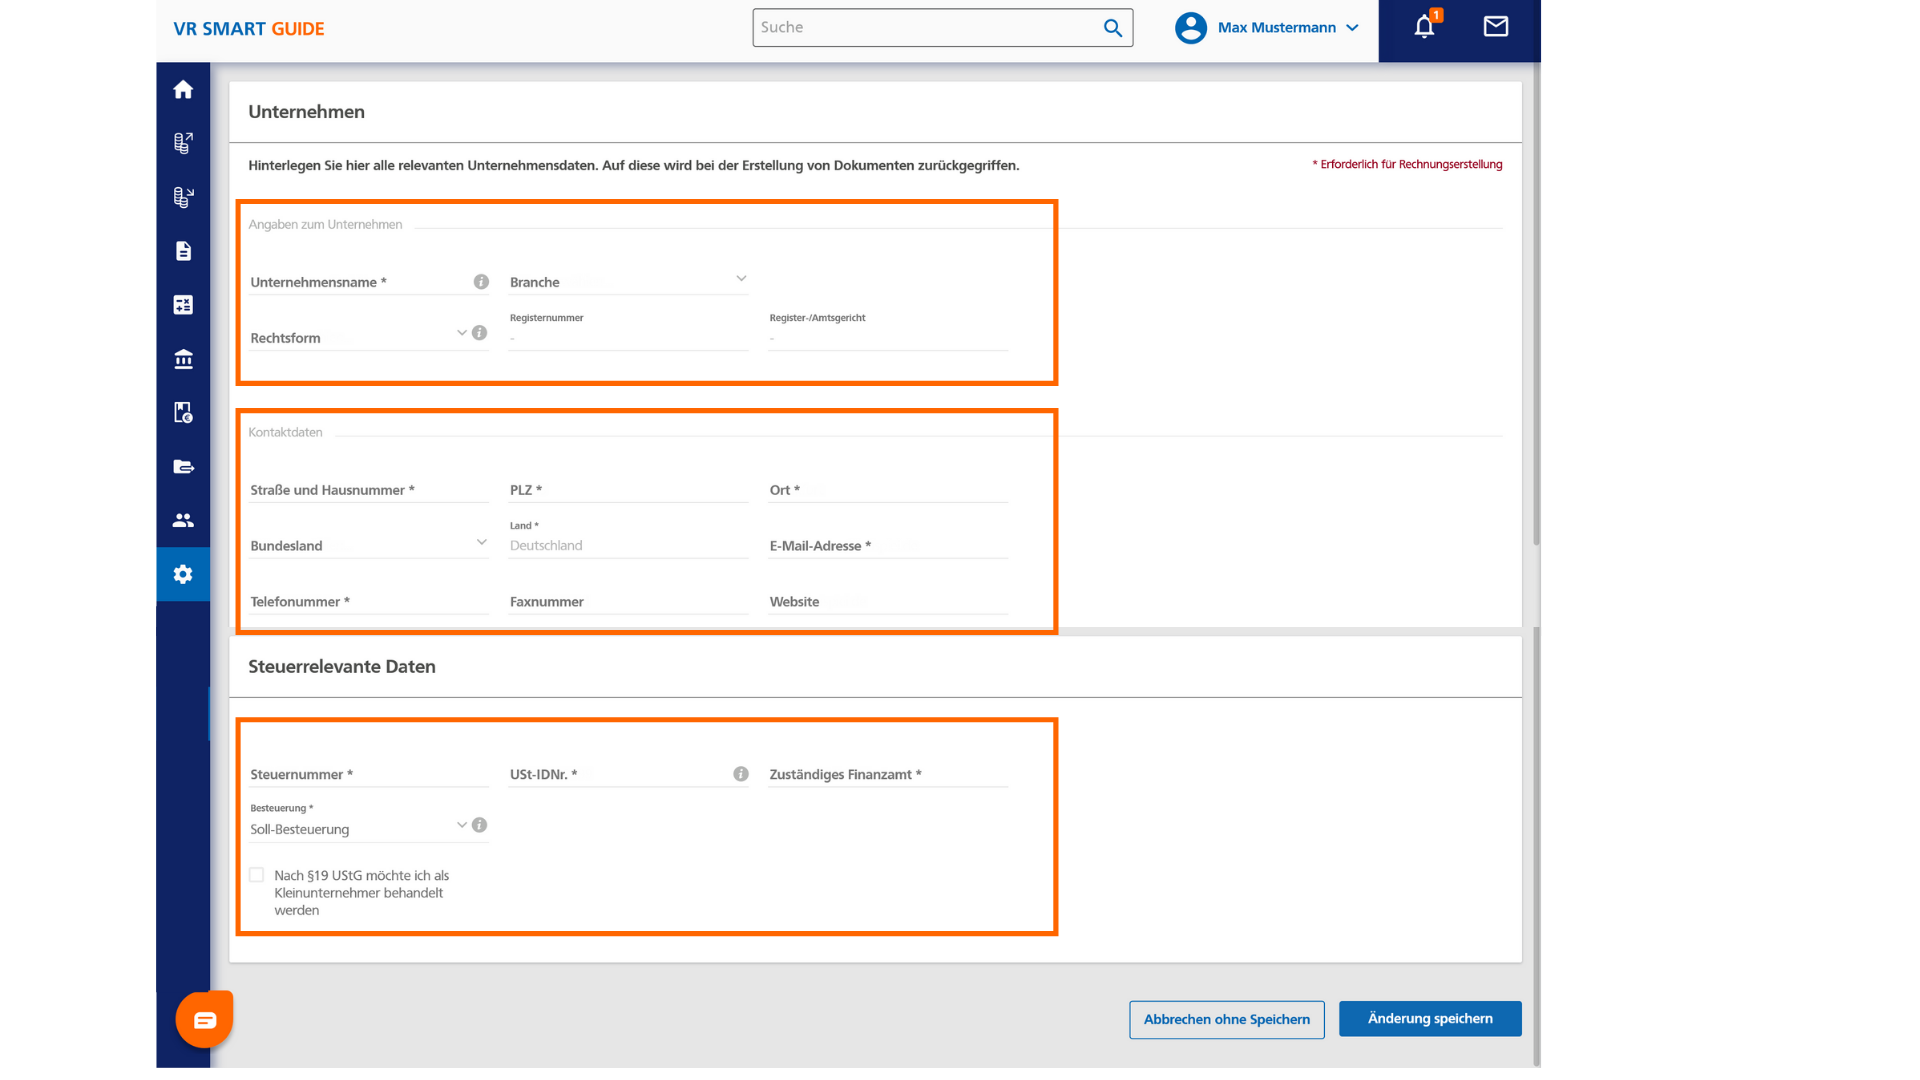Image resolution: width=1920 pixels, height=1080 pixels.
Task: Open the bank building icon in sidebar
Action: pos(183,359)
